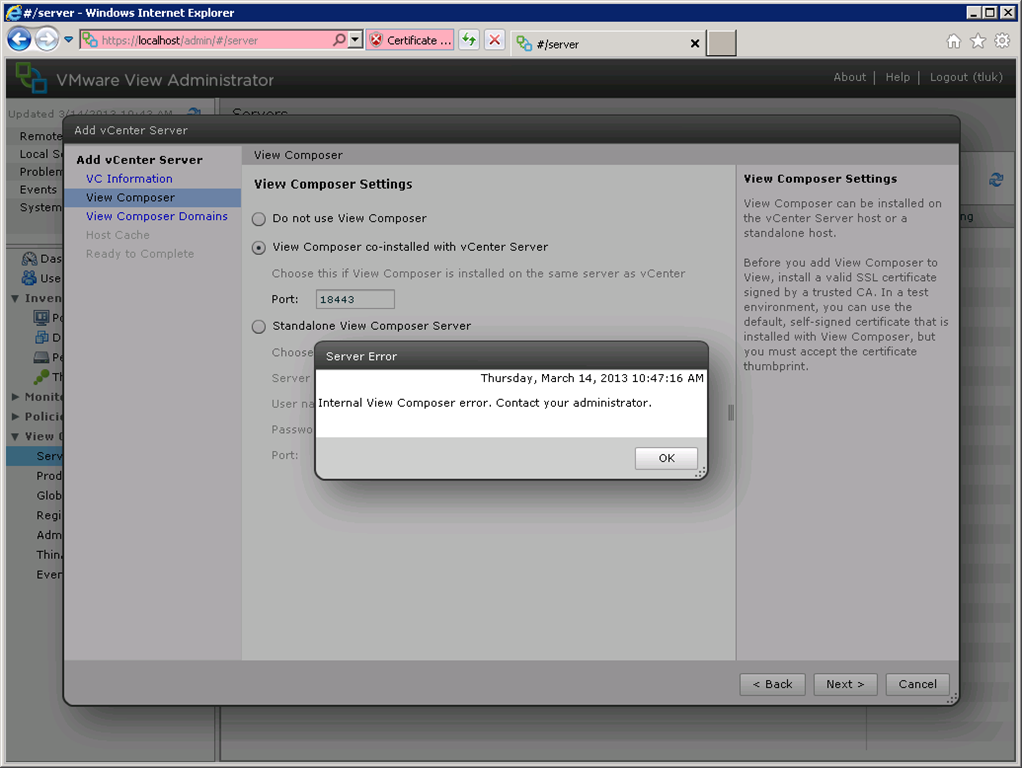The image size is (1022, 768).
Task: Click the Persistent Disks icon under Inventory
Action: [41, 357]
